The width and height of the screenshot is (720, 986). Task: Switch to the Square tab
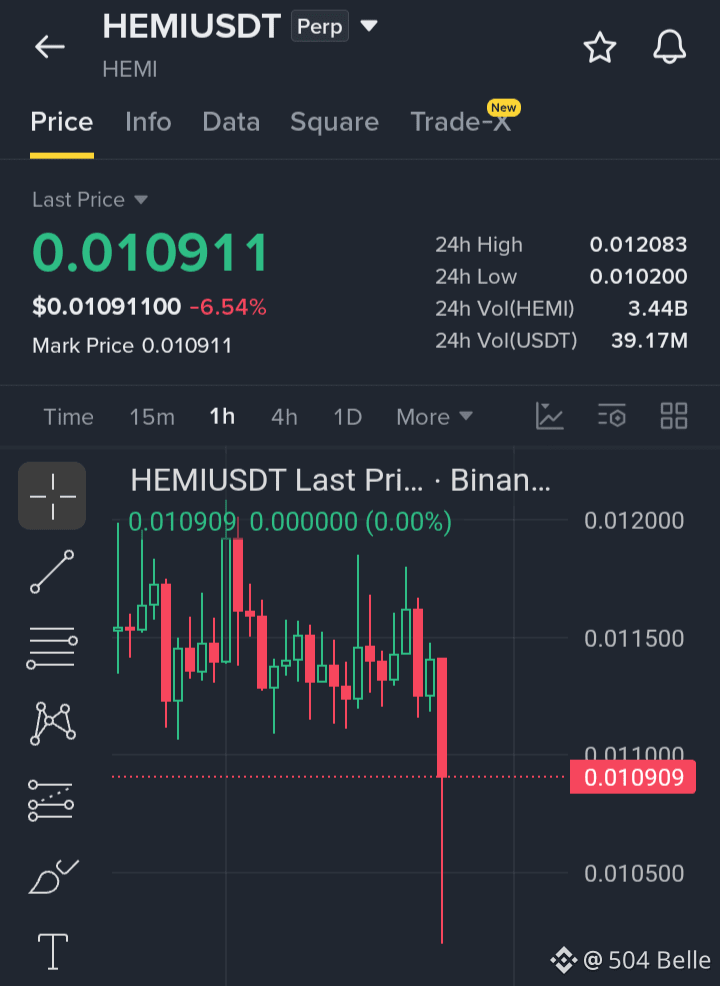[x=334, y=122]
